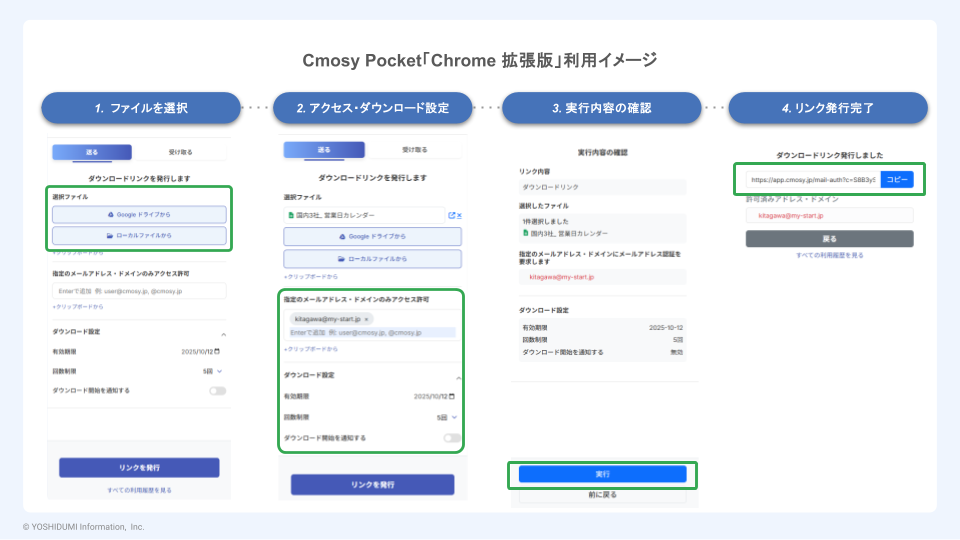Open すべての利用履歴を見る link under 戻る button
The height and width of the screenshot is (540, 960).
(x=829, y=255)
